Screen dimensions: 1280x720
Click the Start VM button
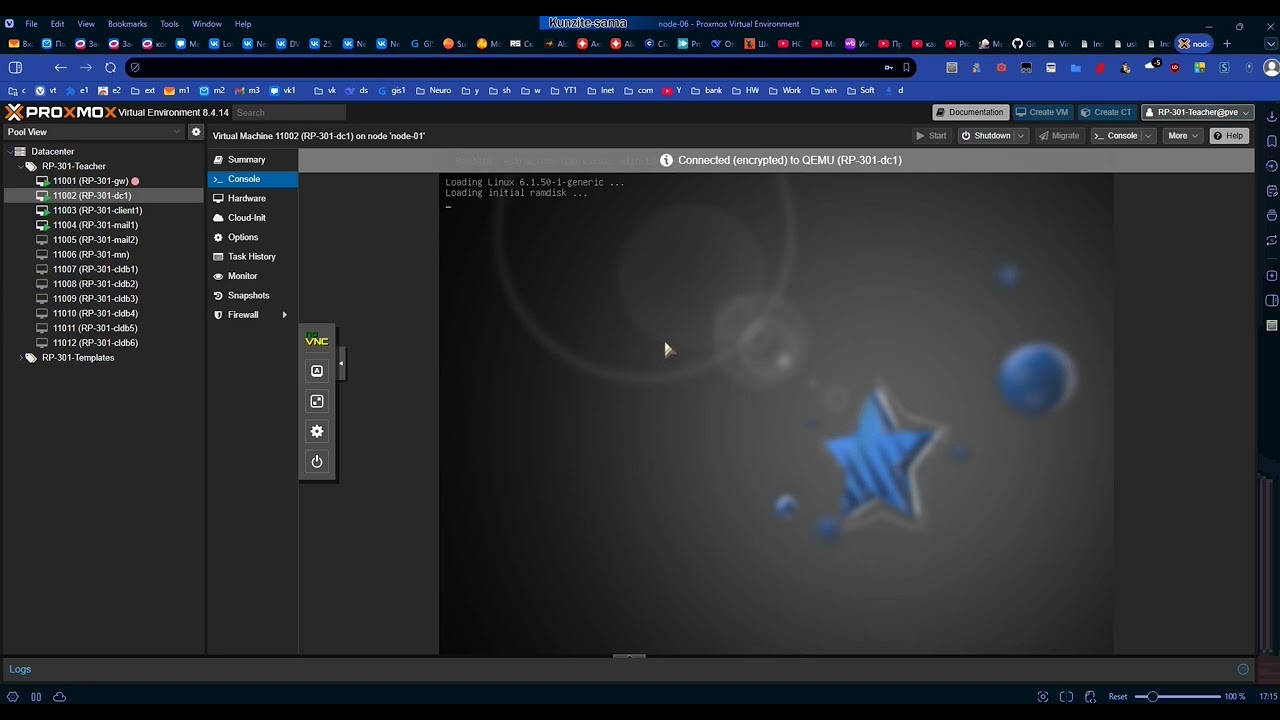click(x=931, y=136)
